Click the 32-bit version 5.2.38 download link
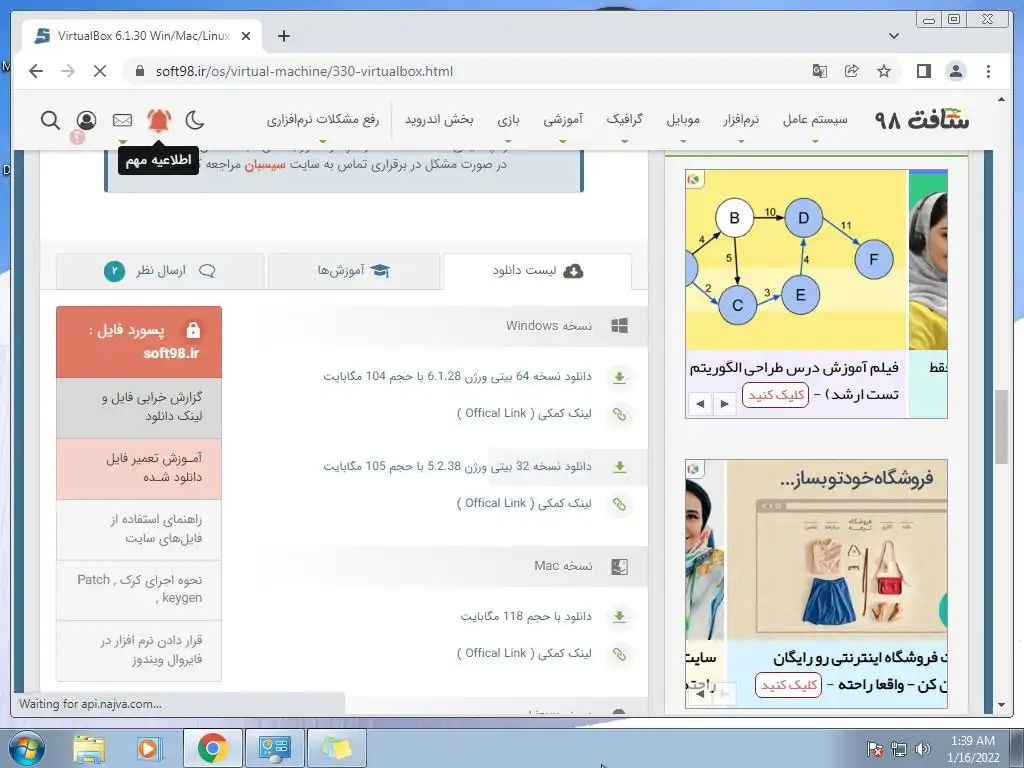 coord(457,467)
